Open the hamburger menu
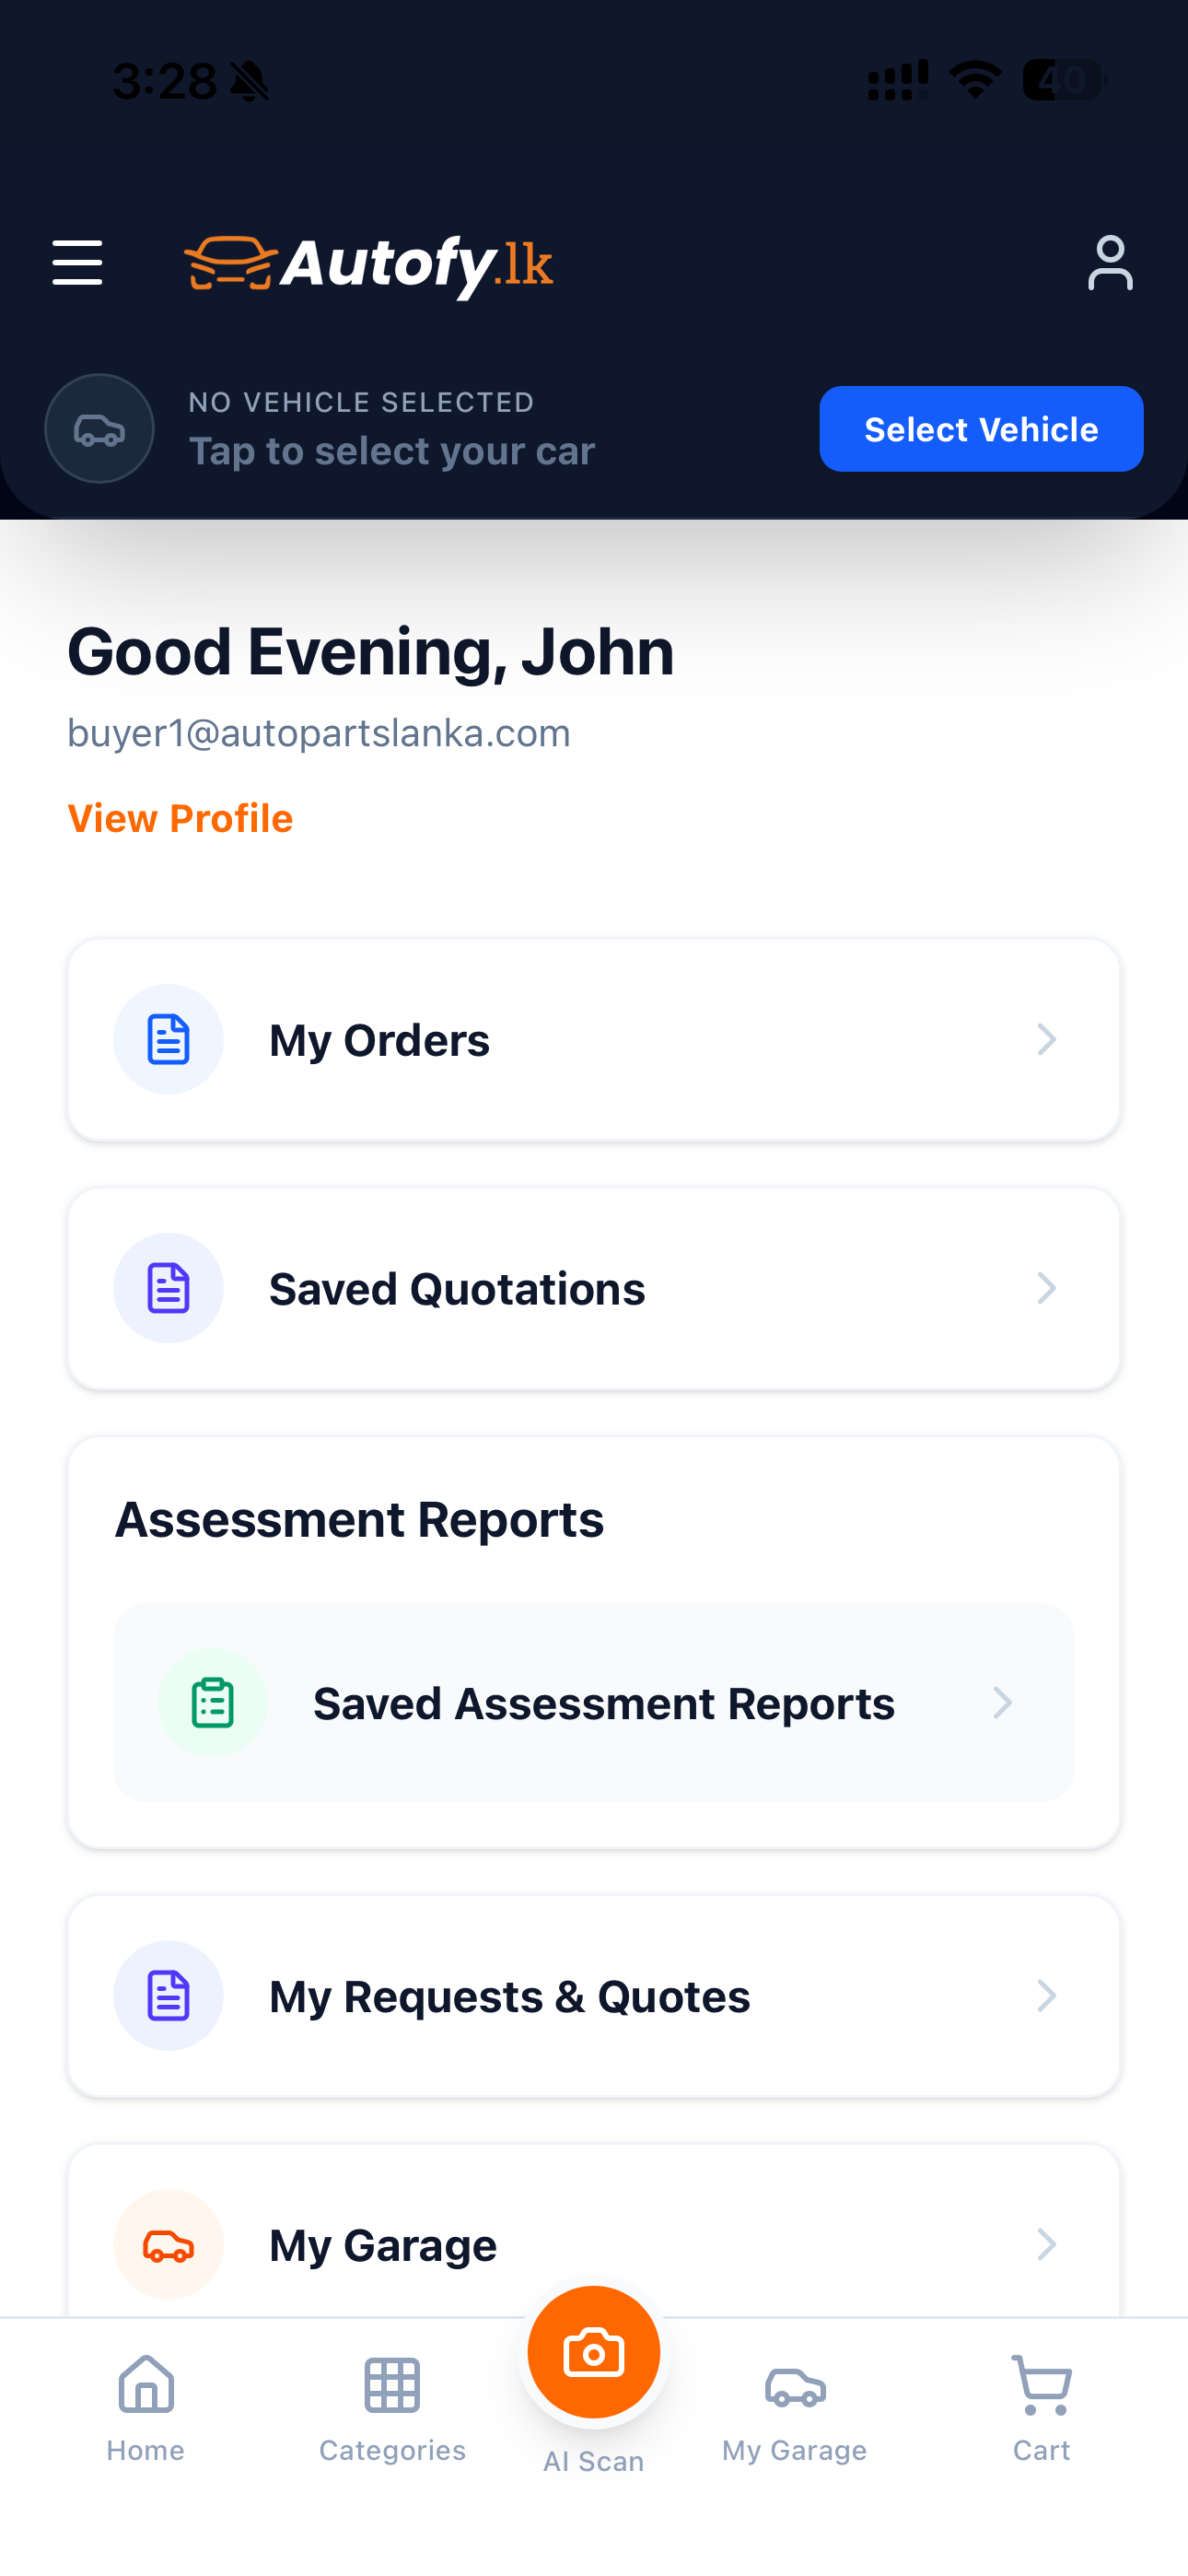The height and width of the screenshot is (2576, 1188). click(77, 263)
